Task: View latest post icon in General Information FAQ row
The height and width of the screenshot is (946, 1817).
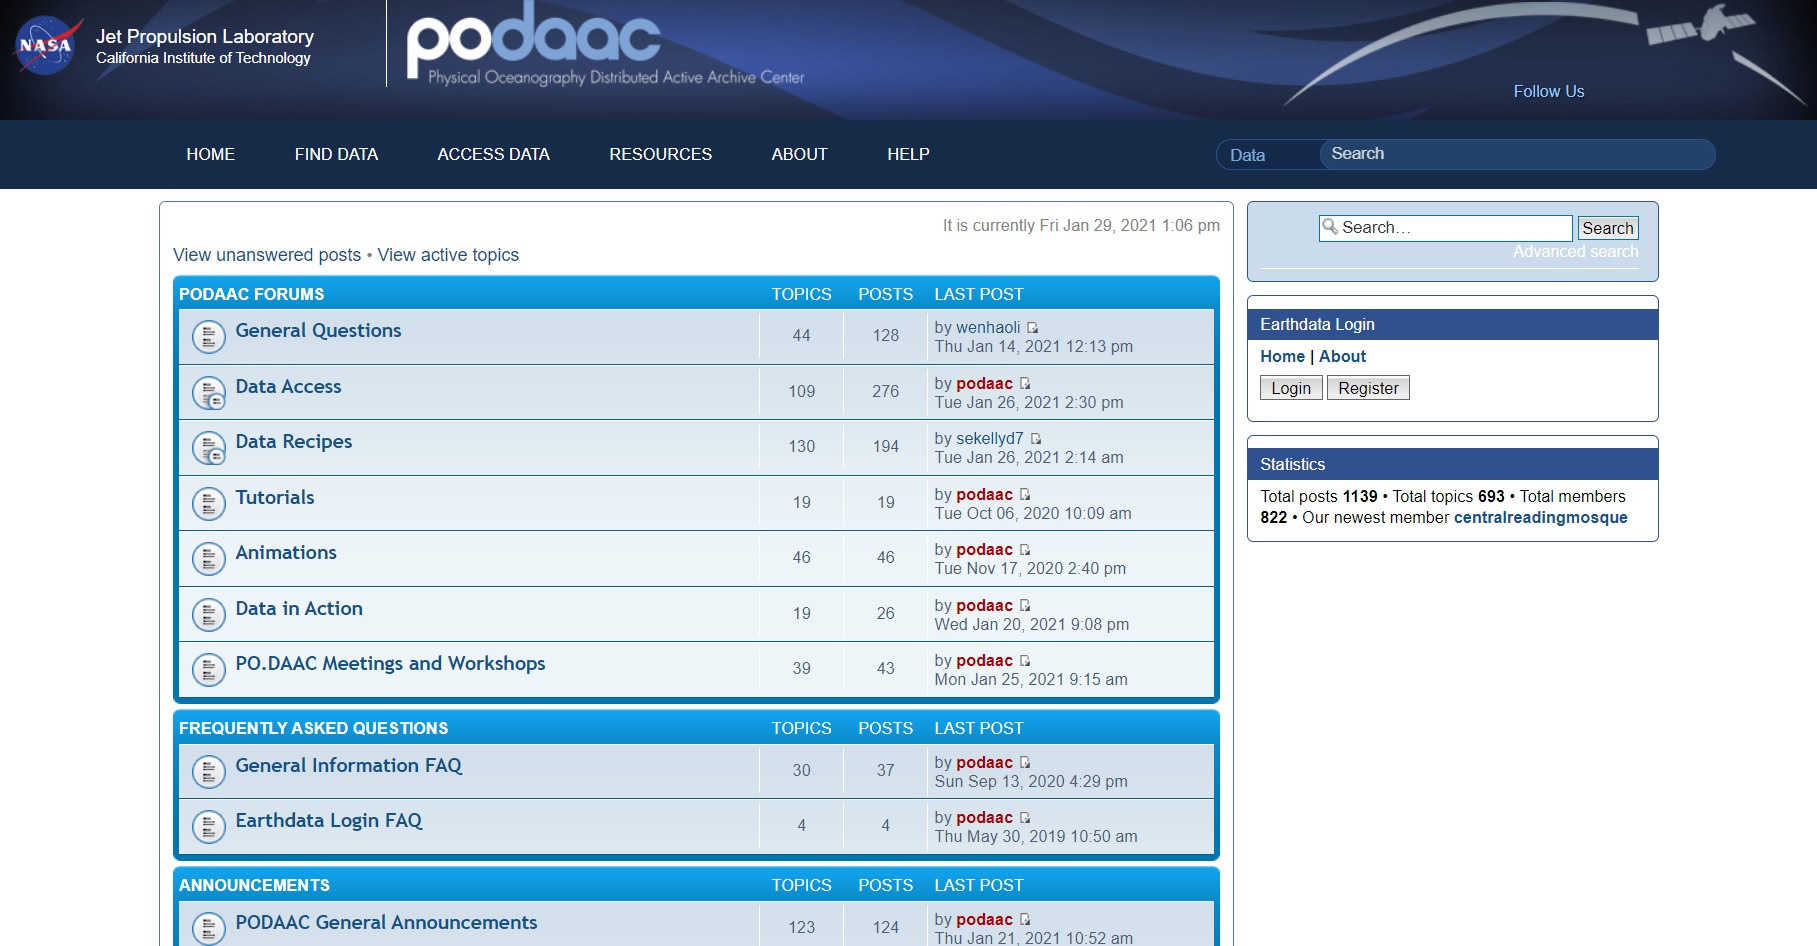Action: (1025, 763)
